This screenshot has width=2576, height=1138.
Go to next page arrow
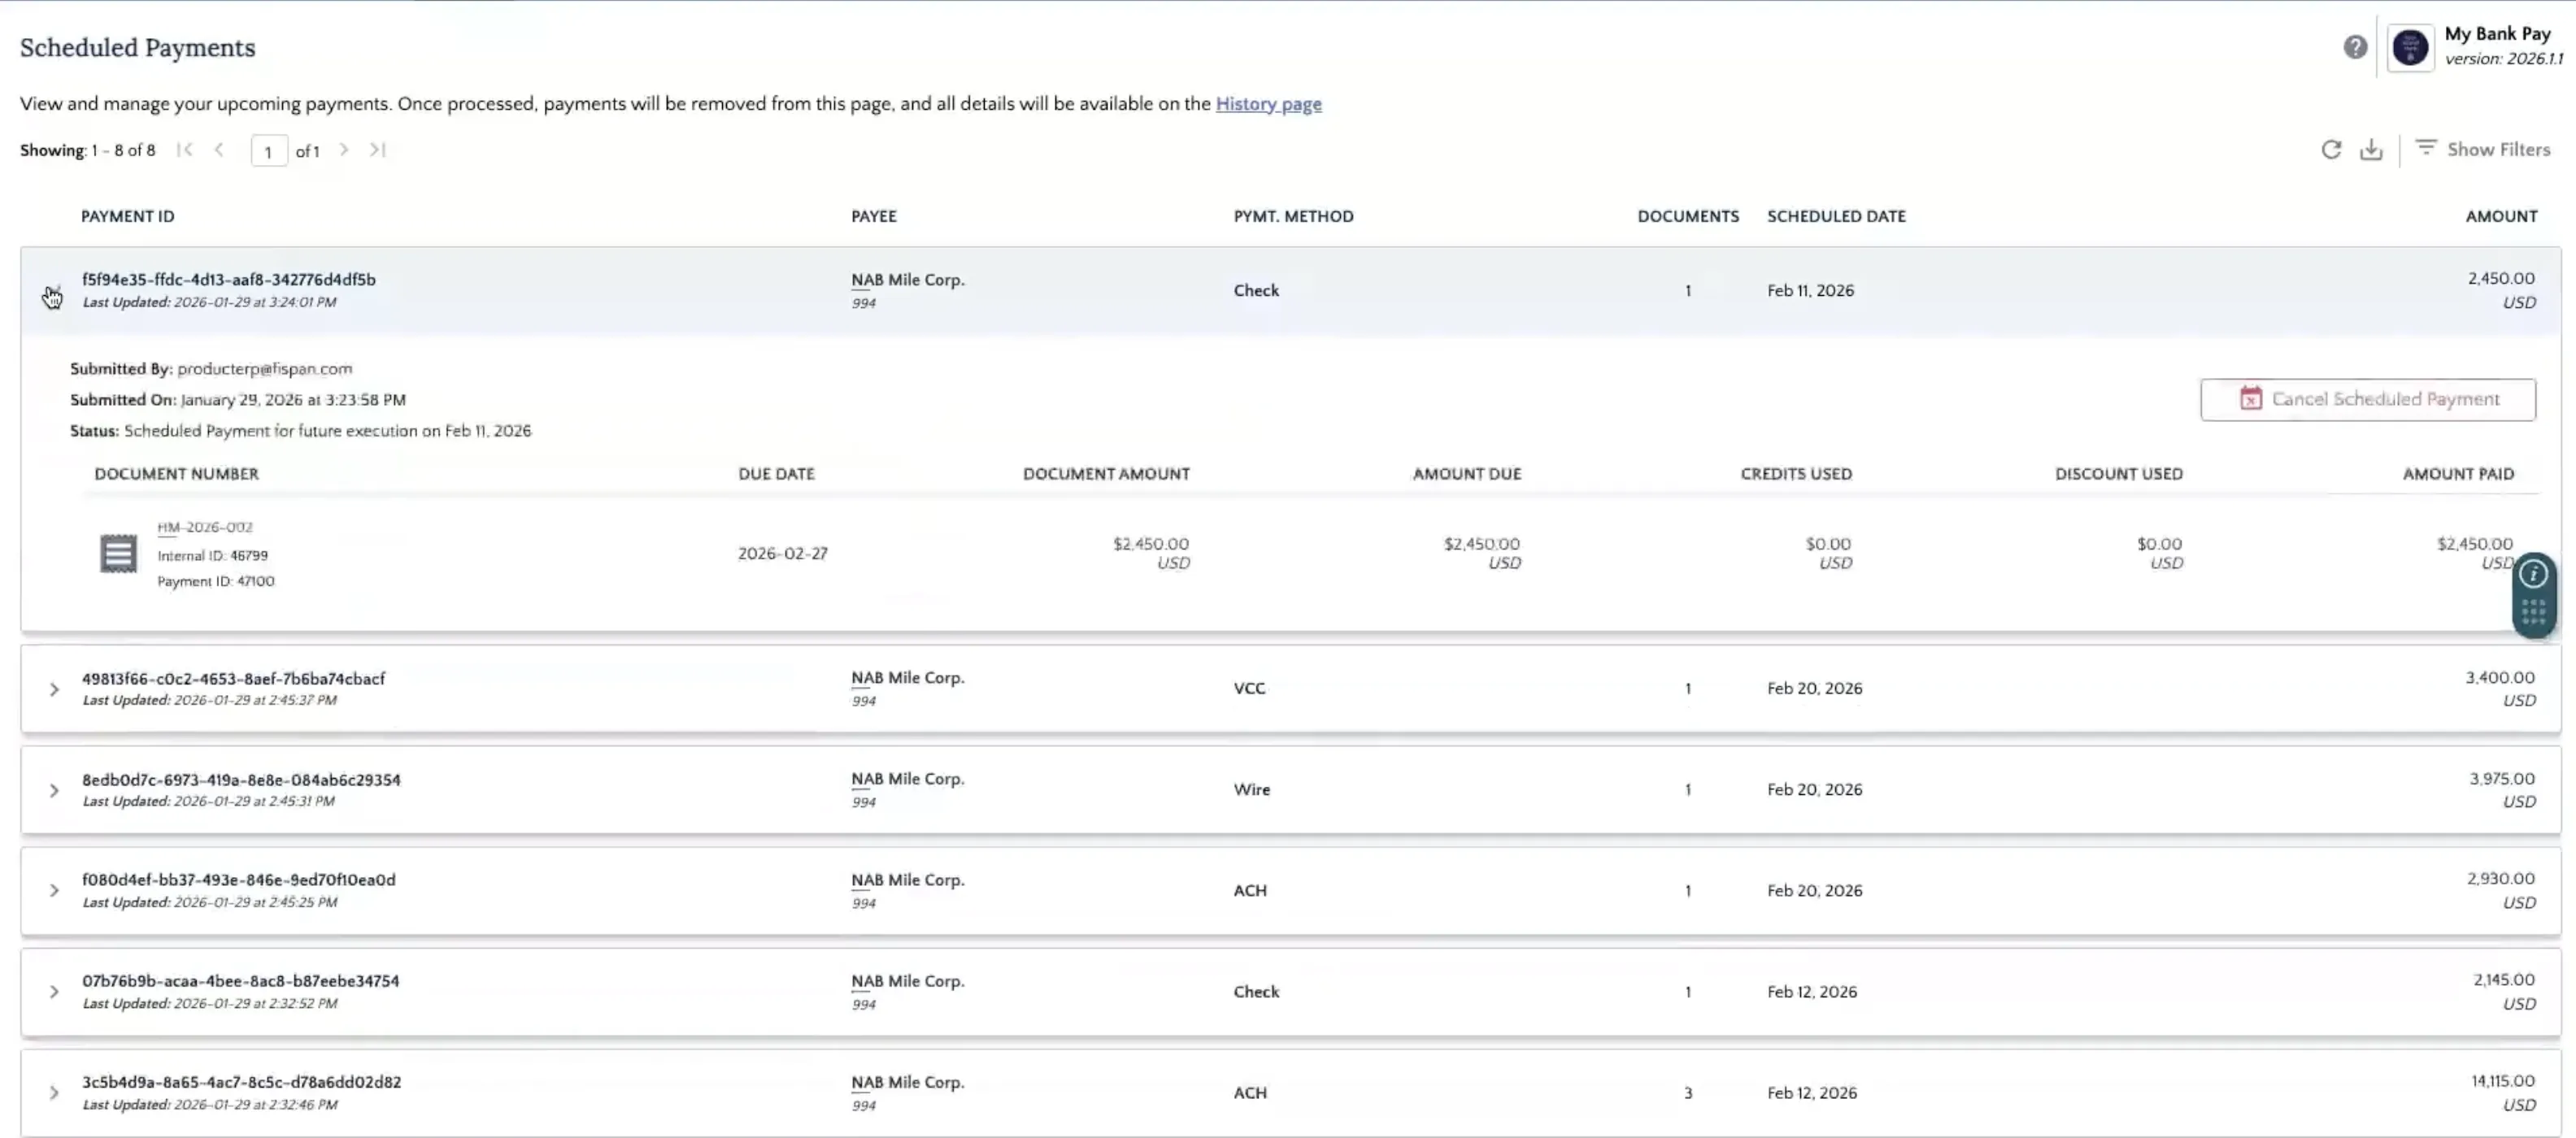344,150
